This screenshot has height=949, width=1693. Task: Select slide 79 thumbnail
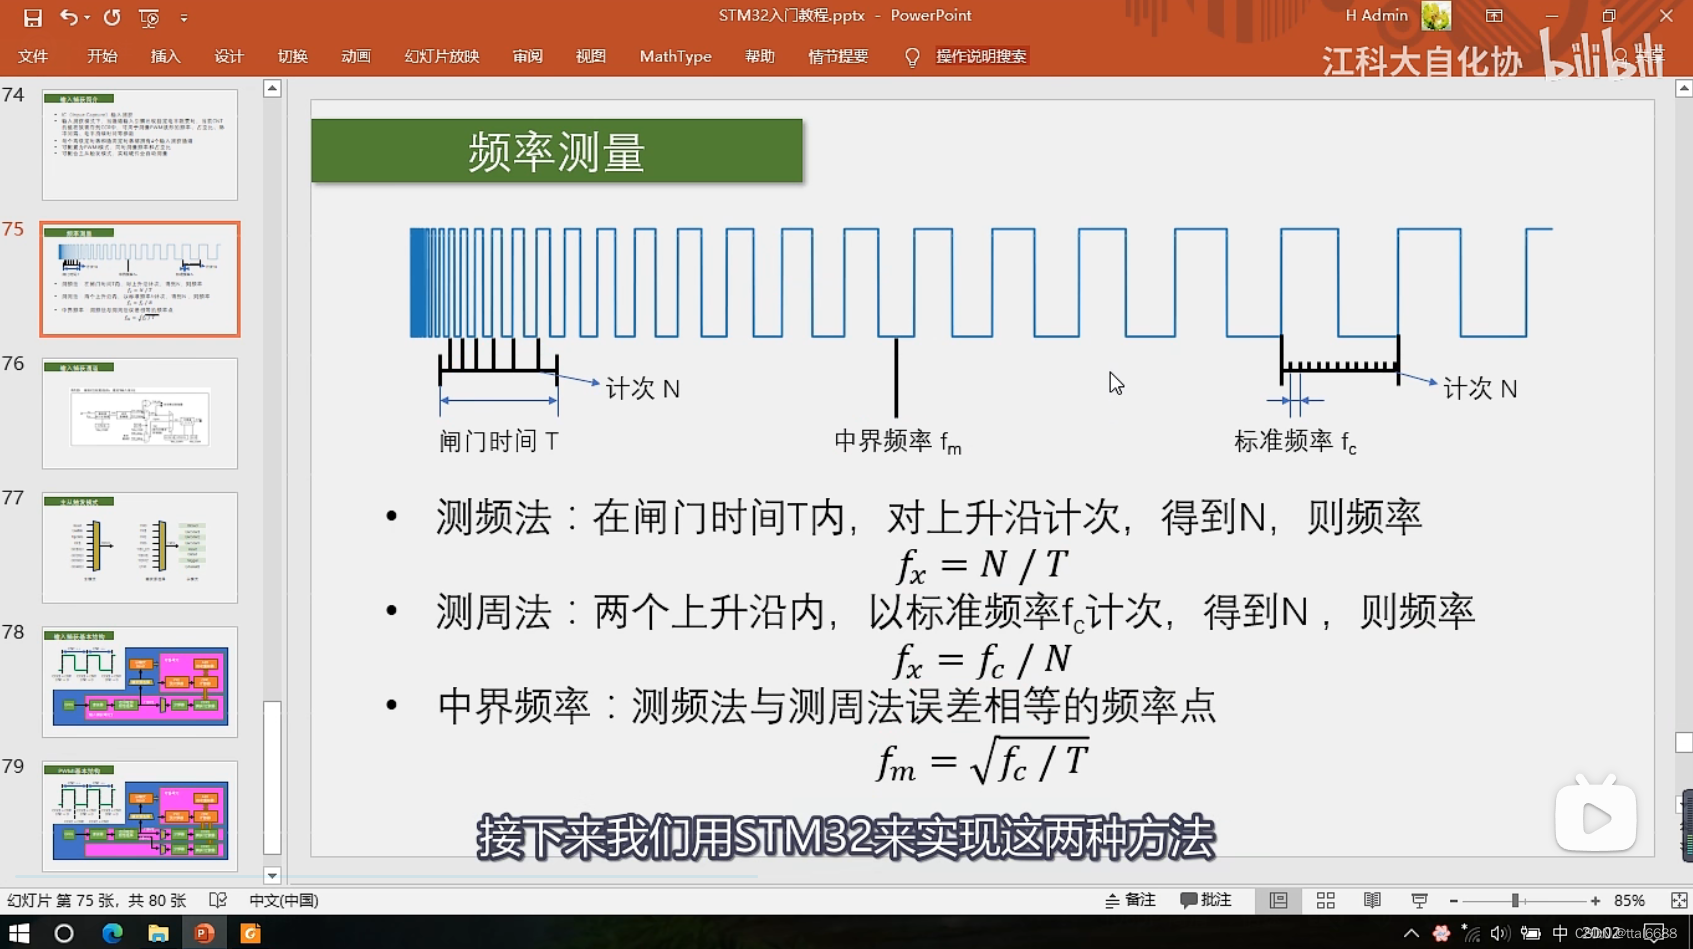point(140,816)
